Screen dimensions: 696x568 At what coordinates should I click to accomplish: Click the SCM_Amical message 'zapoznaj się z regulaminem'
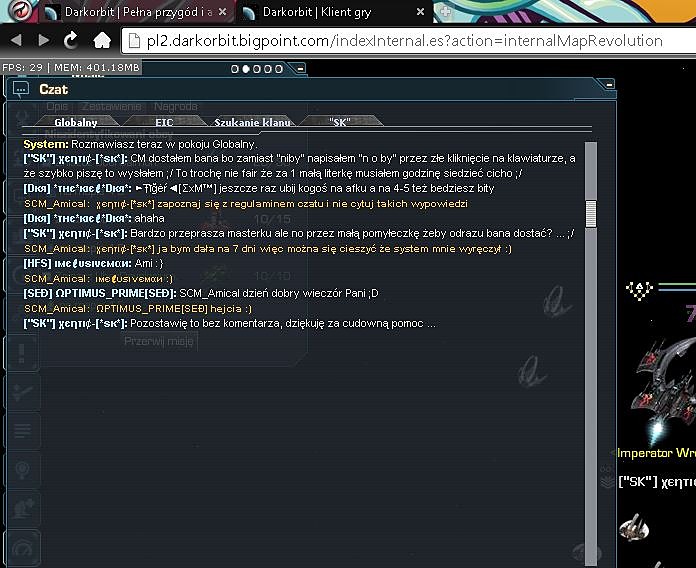coord(245,204)
